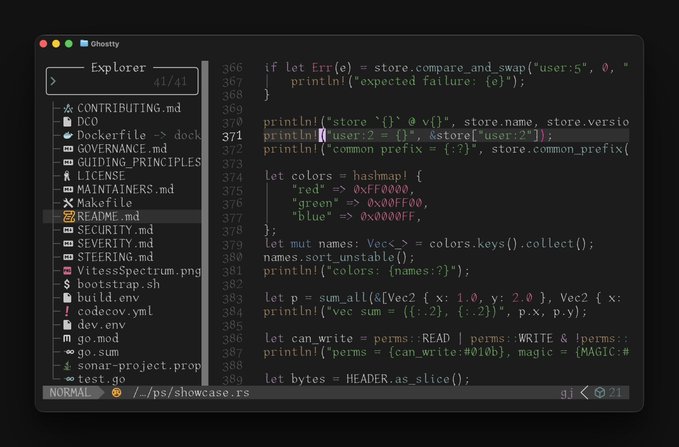The image size is (679, 447).
Task: Click the NORMAL mode indicator
Action: click(70, 392)
